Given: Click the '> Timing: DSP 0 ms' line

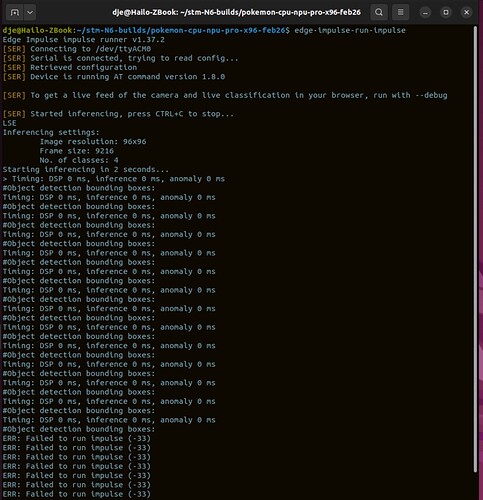Looking at the screenshot, I should [114, 179].
